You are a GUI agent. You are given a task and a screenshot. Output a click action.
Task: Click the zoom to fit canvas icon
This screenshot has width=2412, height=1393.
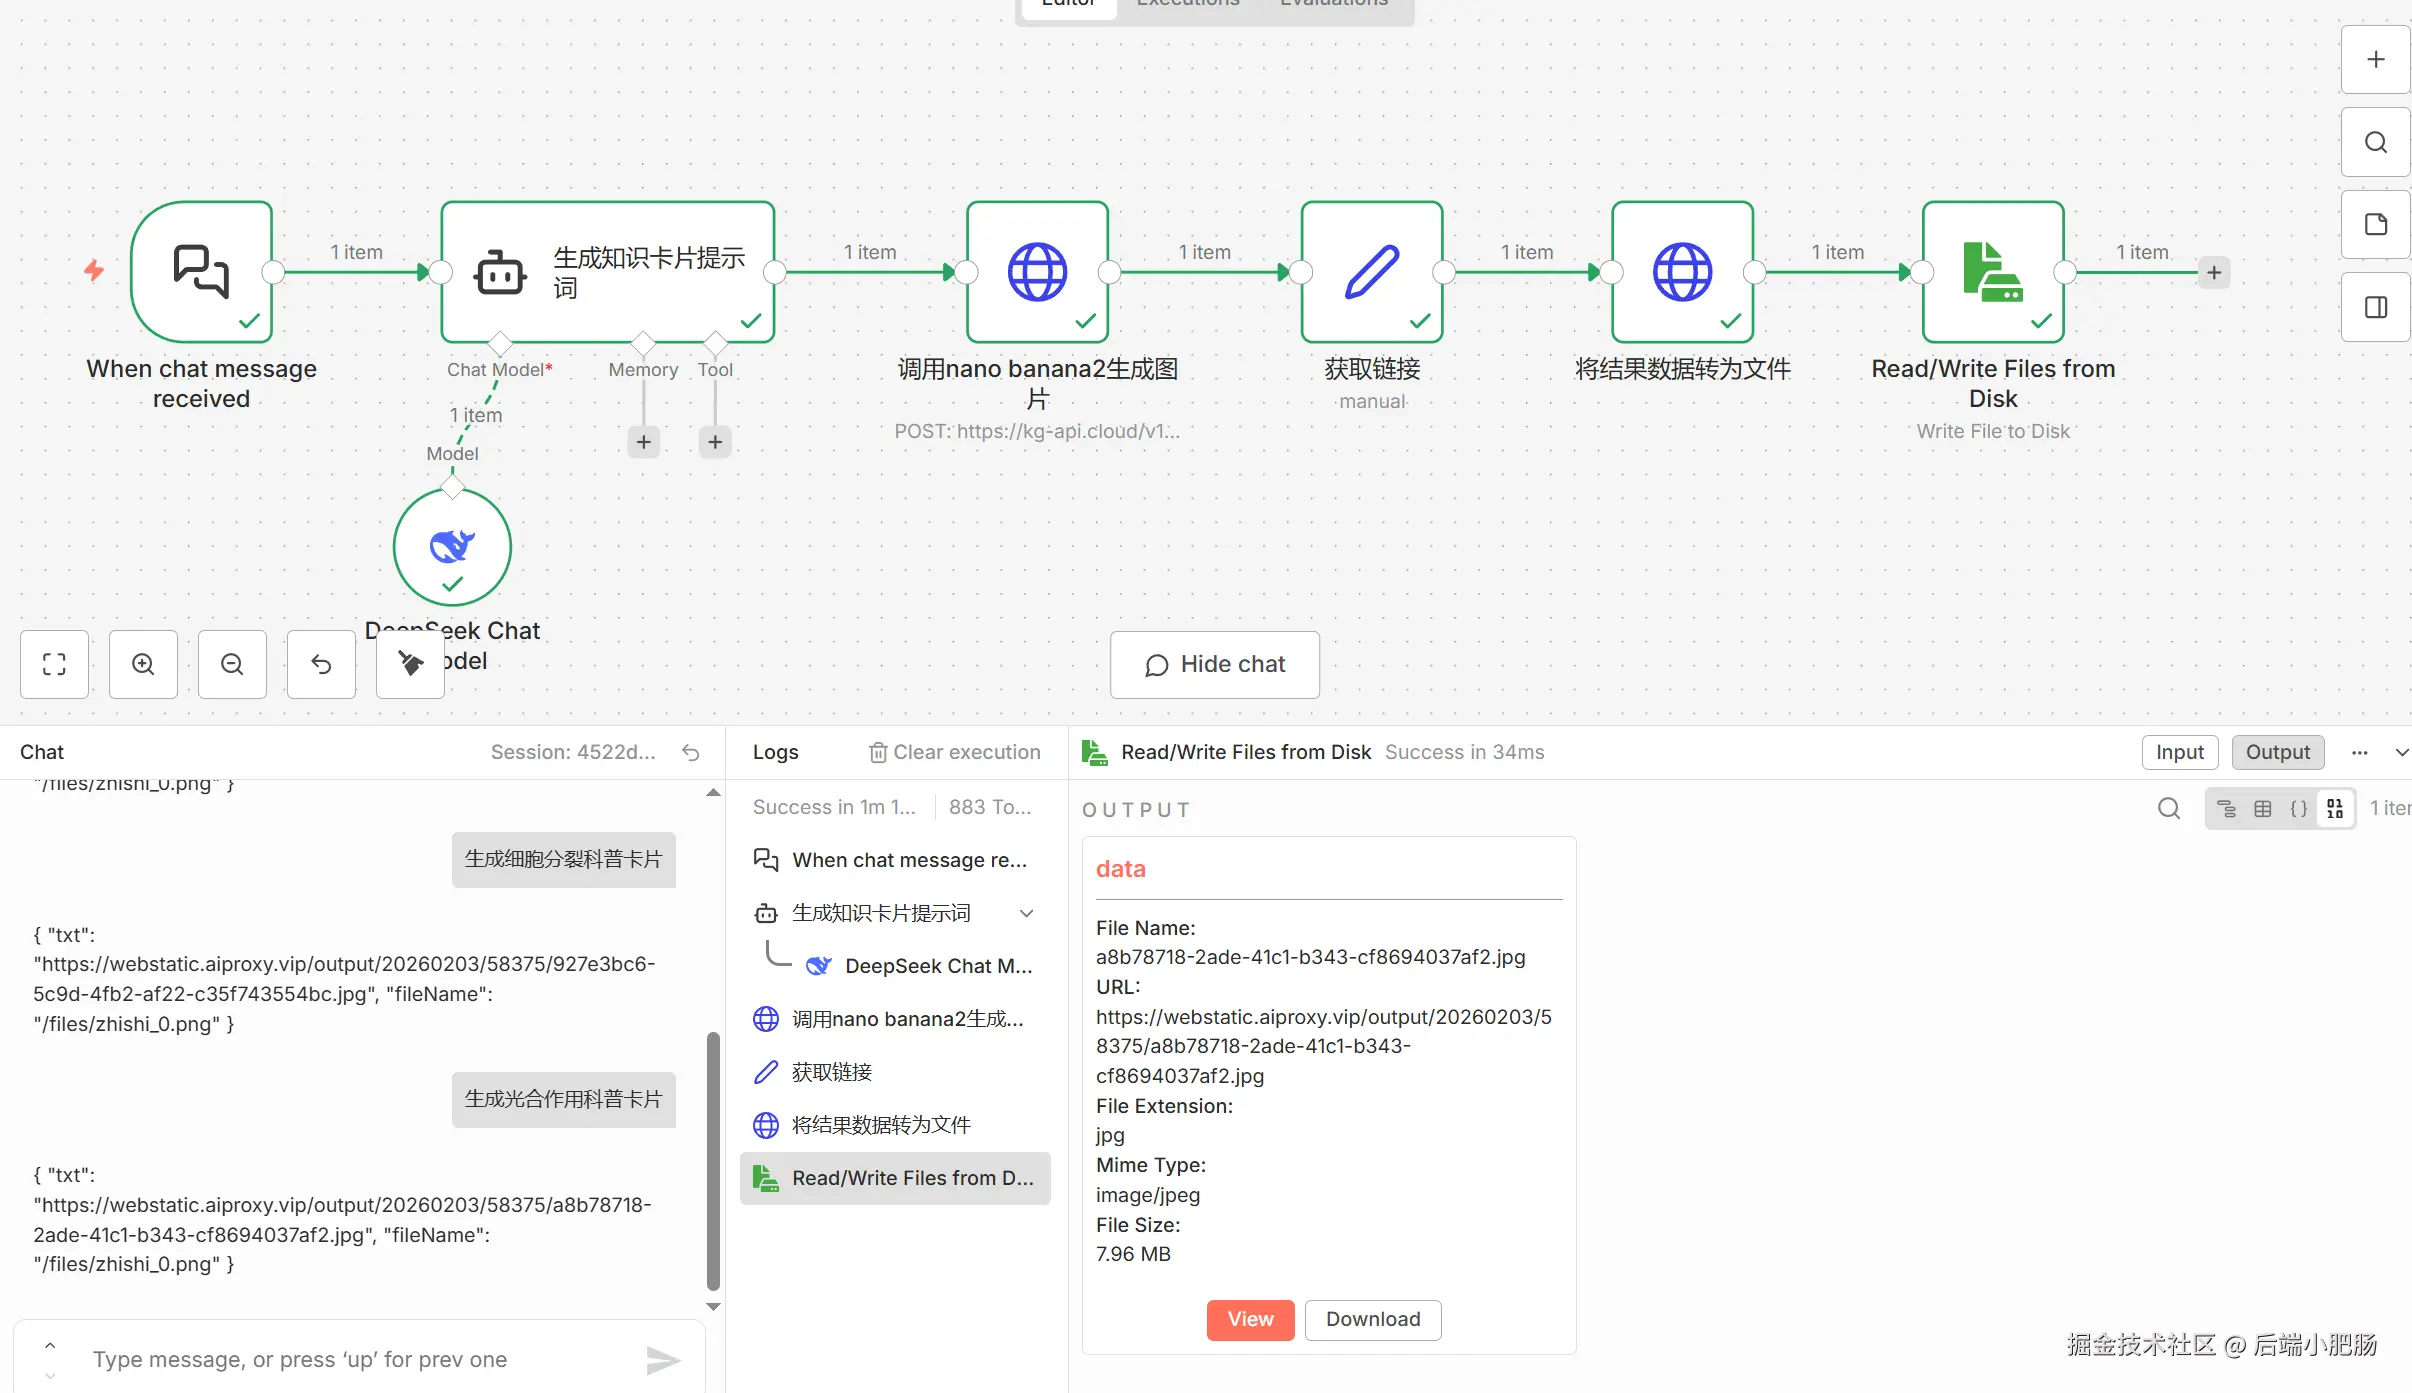[54, 664]
